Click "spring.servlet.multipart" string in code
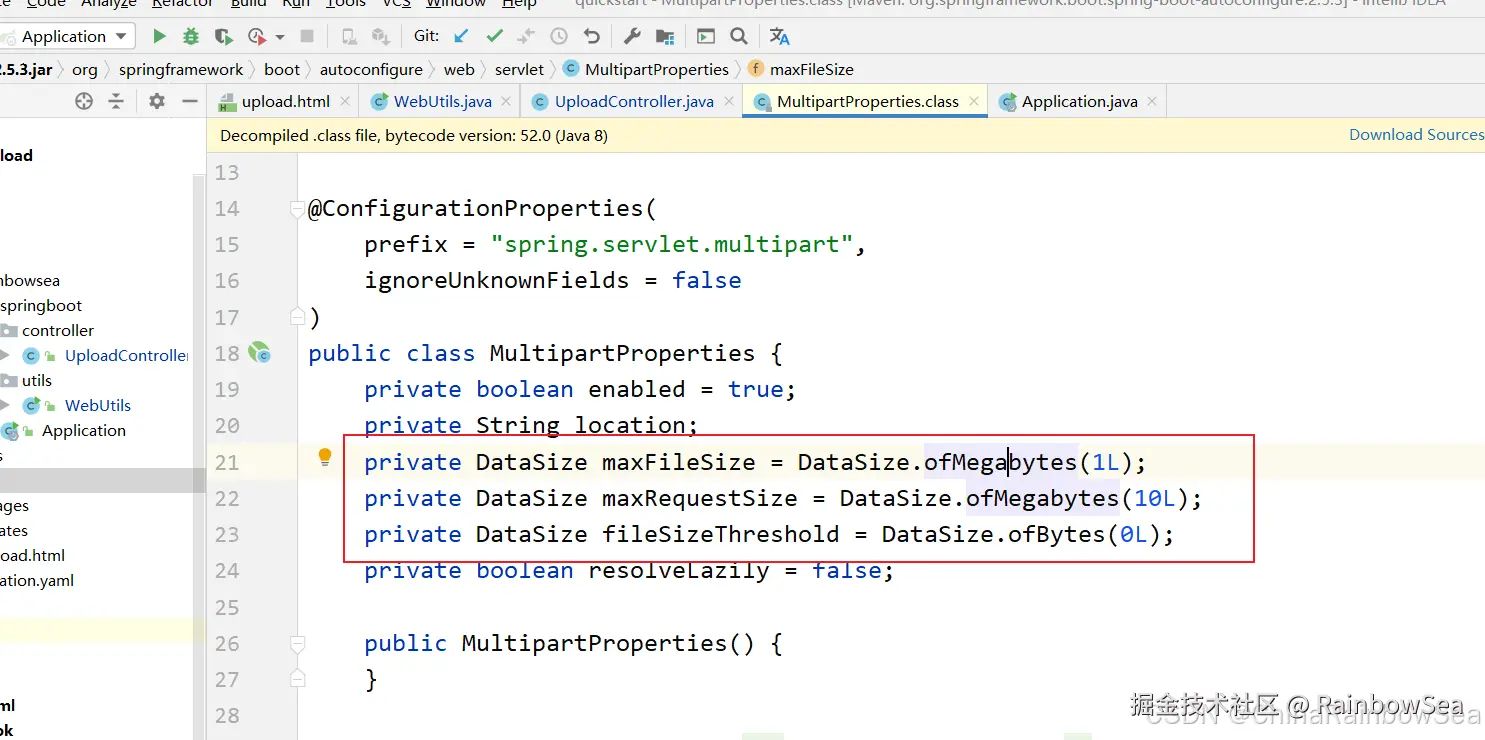The width and height of the screenshot is (1485, 740). coord(674,244)
